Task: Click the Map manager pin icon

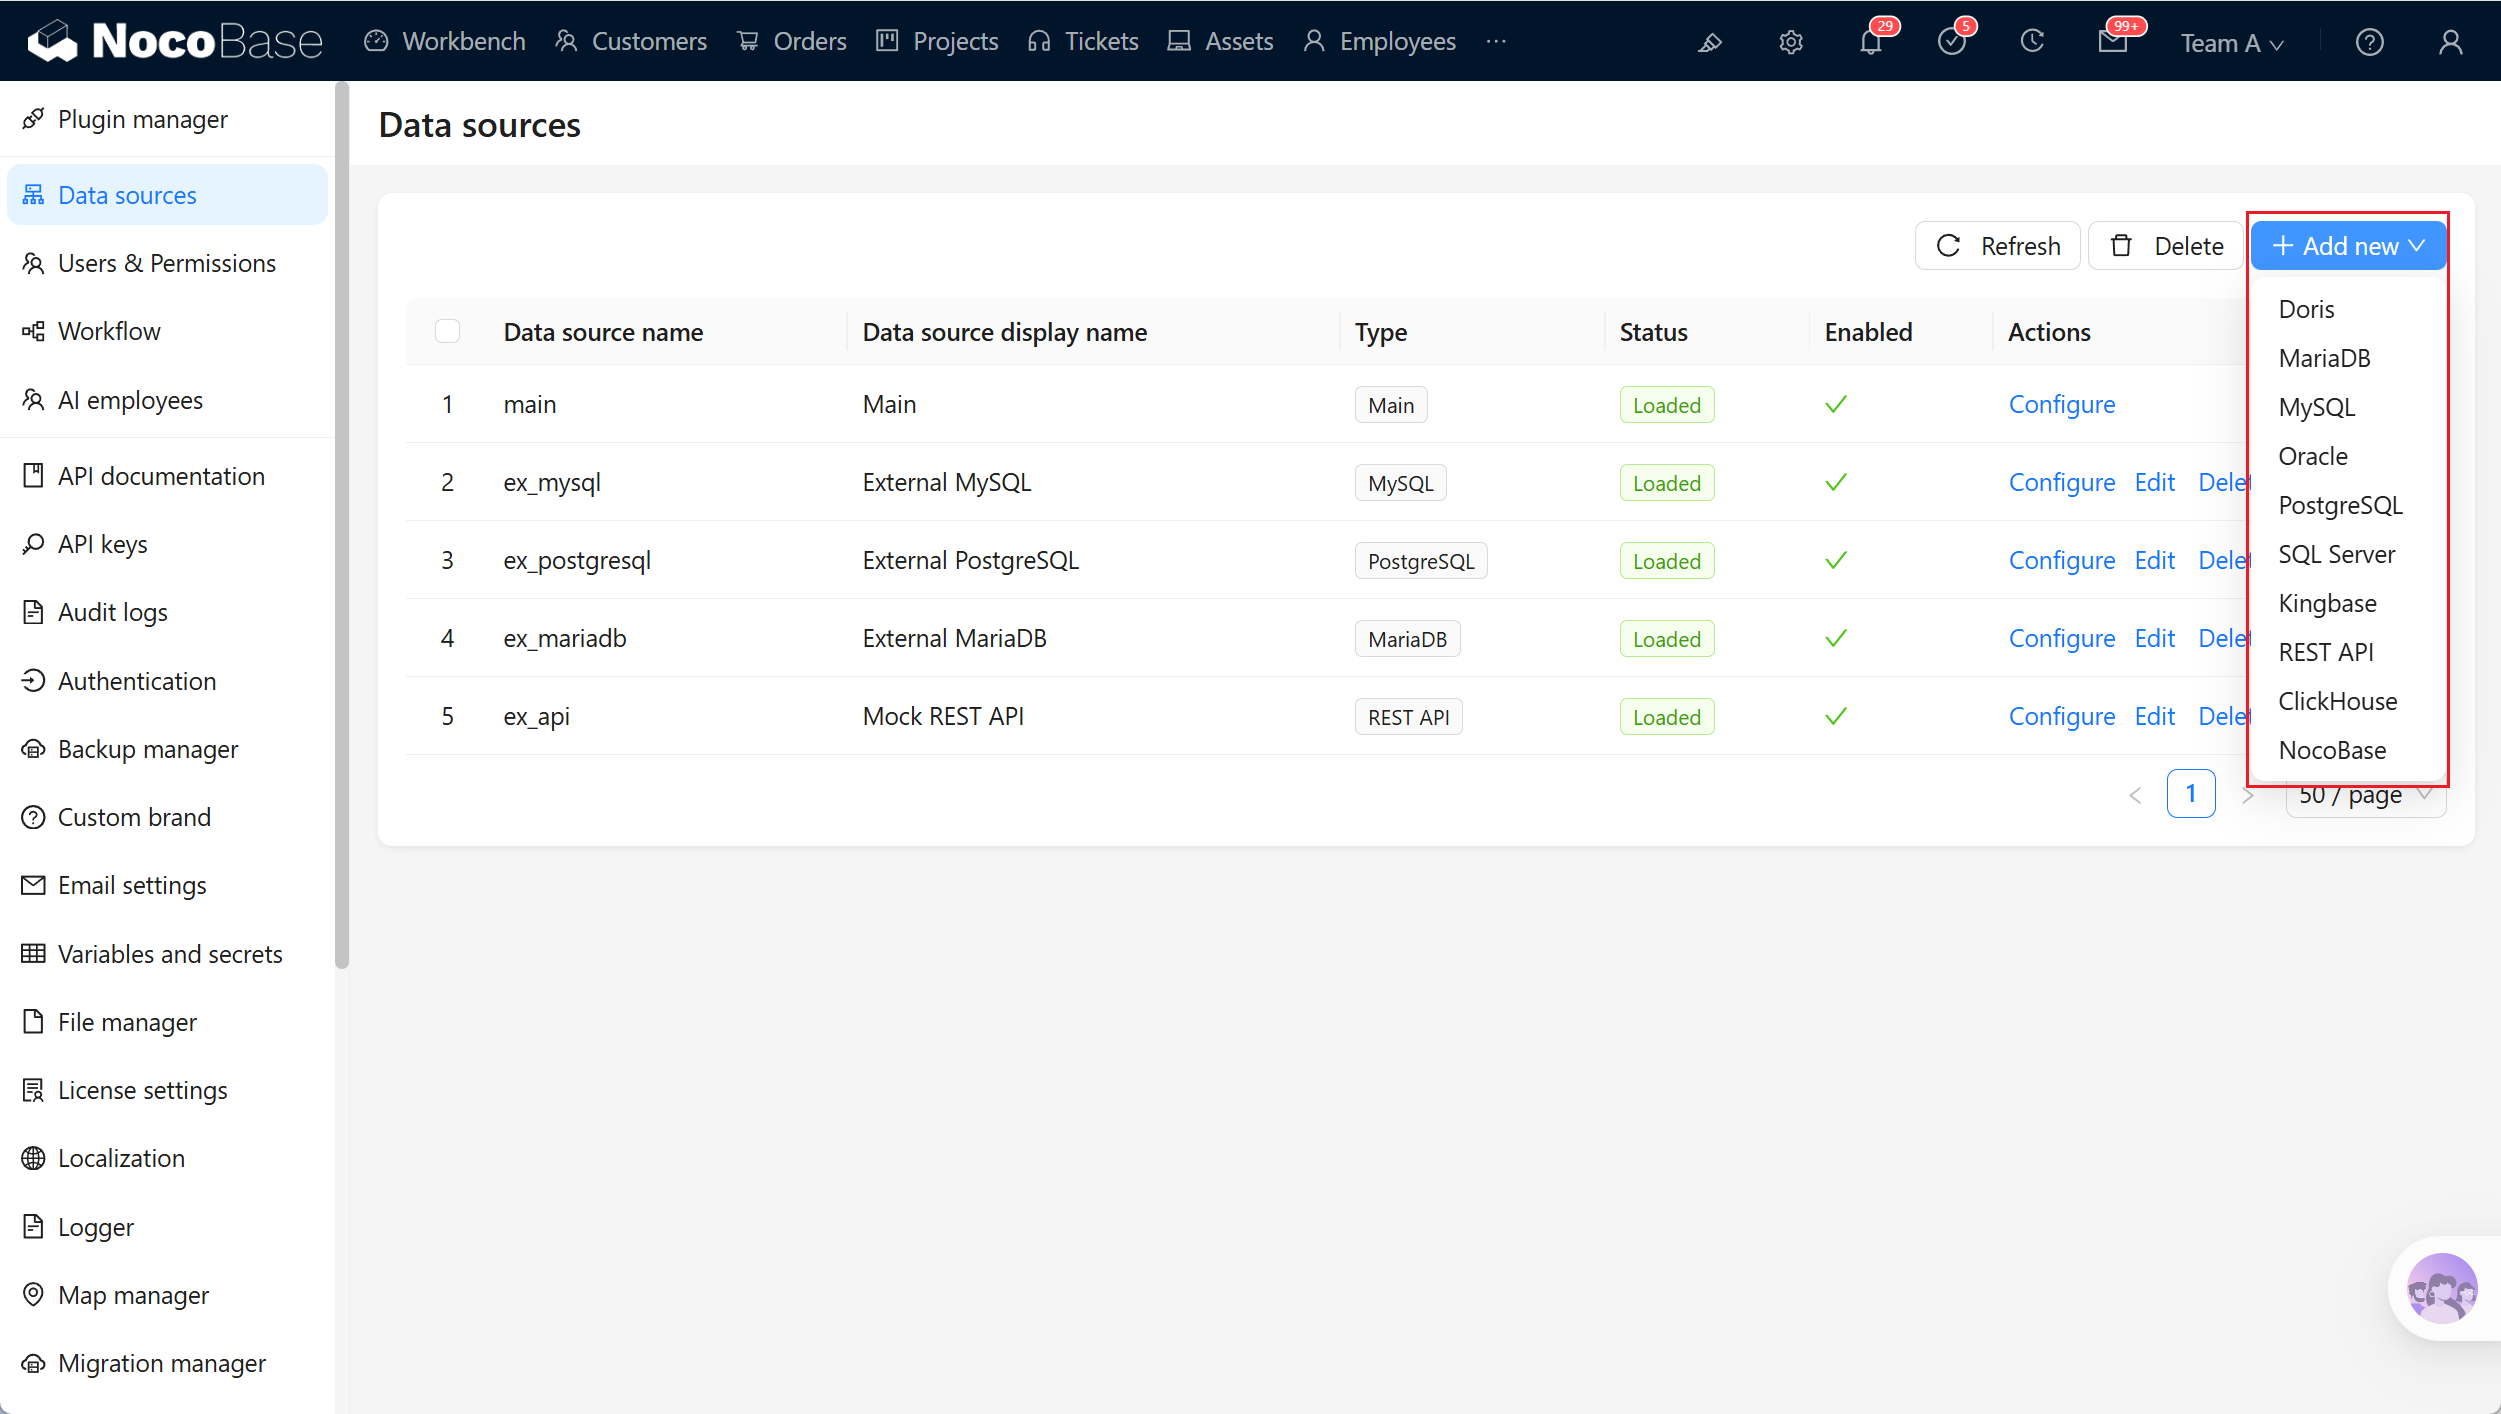Action: point(33,1294)
